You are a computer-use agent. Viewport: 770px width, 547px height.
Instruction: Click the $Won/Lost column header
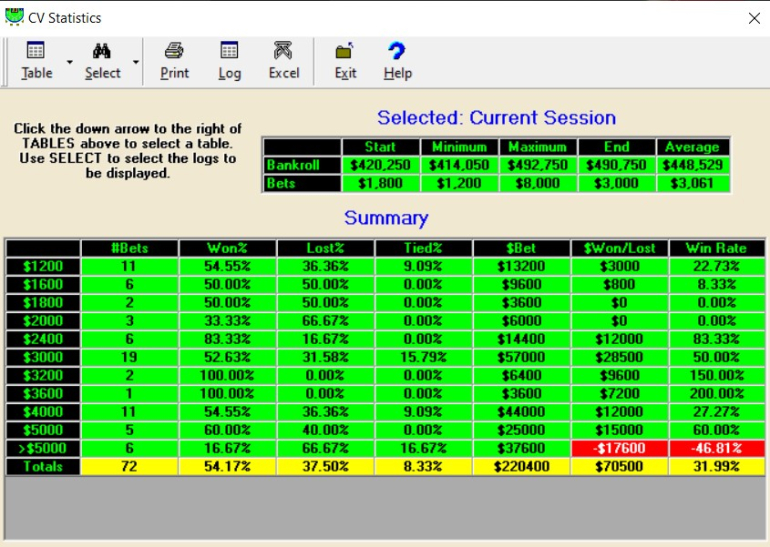pyautogui.click(x=617, y=248)
